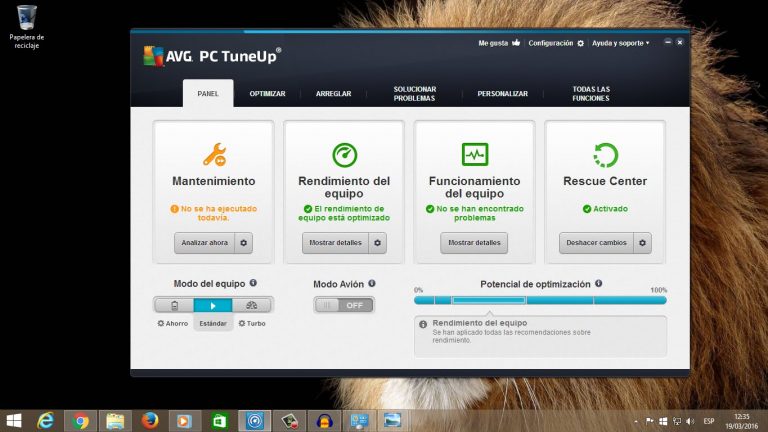Viewport: 768px width, 432px height.
Task: Click Mostrar detalles under Rendimiento del equipo
Action: pyautogui.click(x=336, y=243)
